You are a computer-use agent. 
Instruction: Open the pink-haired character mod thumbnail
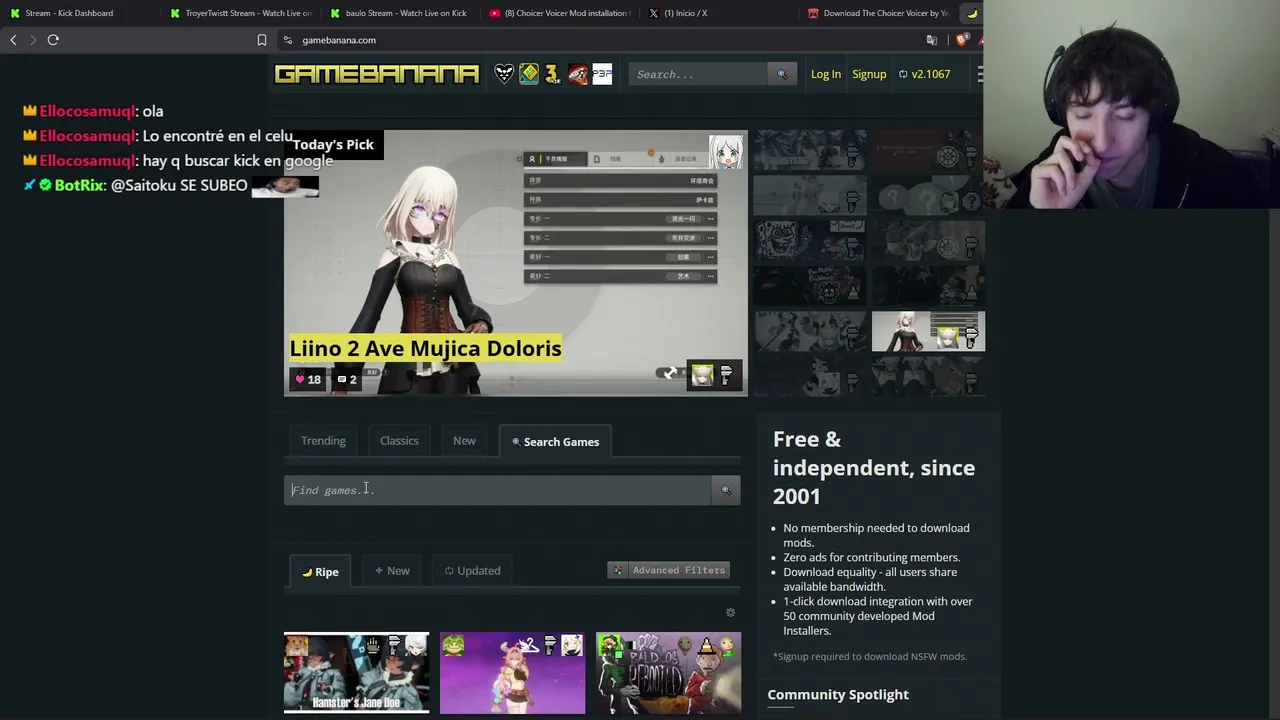[x=512, y=673]
